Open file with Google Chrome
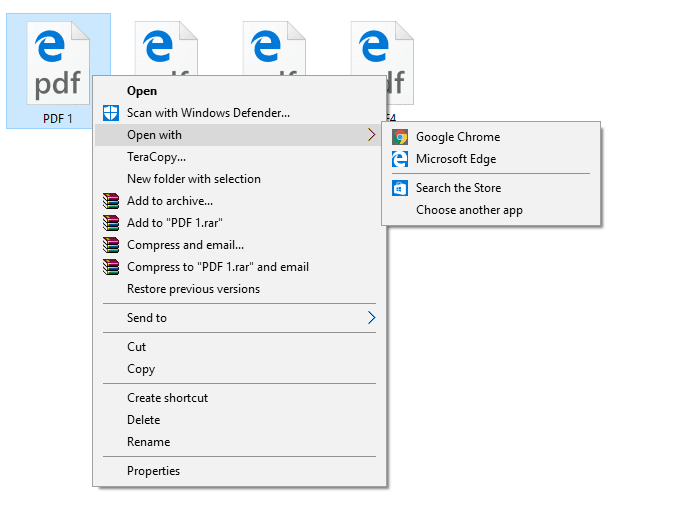 tap(491, 137)
